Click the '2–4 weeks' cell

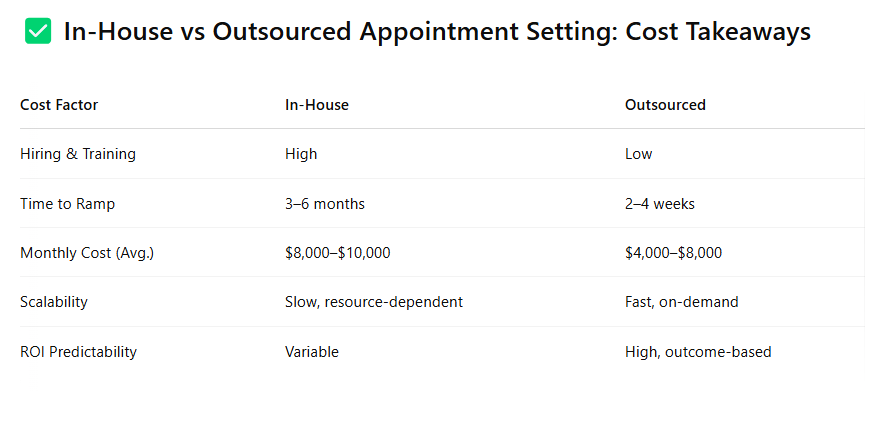(660, 203)
